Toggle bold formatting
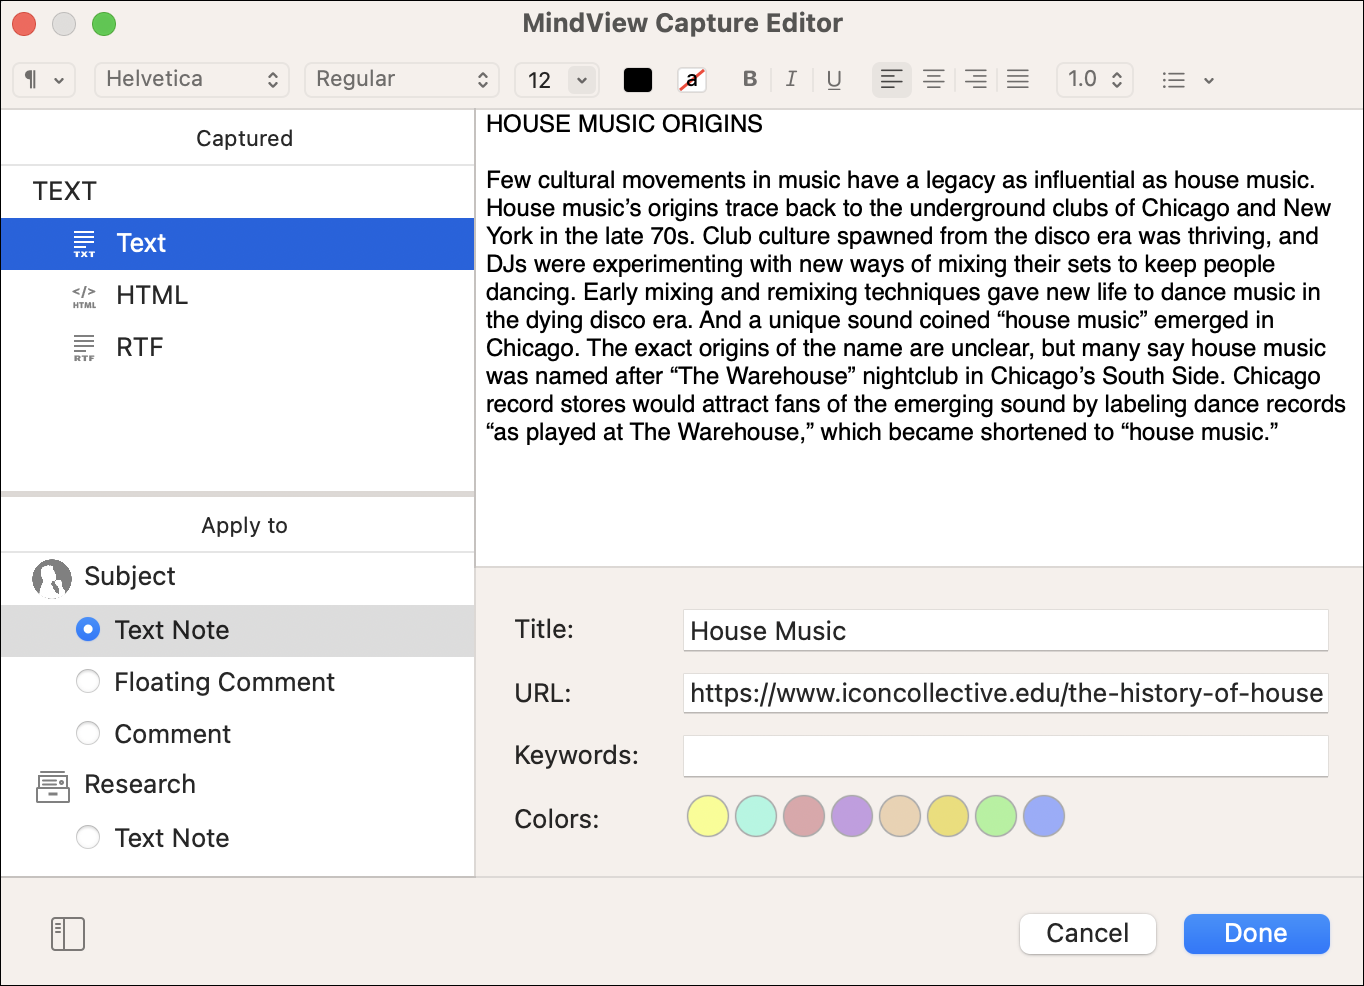This screenshot has height=986, width=1364. (x=750, y=79)
